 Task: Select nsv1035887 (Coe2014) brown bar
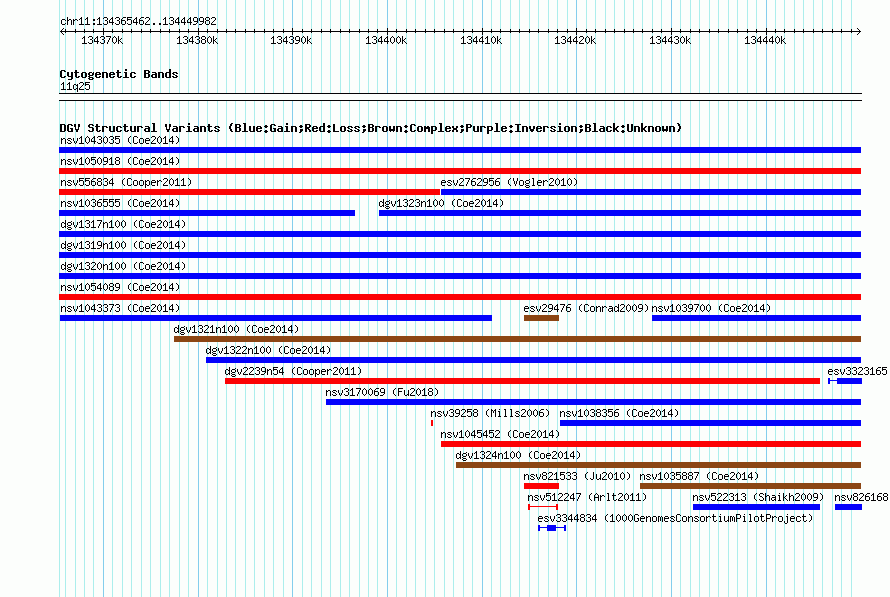coord(750,486)
